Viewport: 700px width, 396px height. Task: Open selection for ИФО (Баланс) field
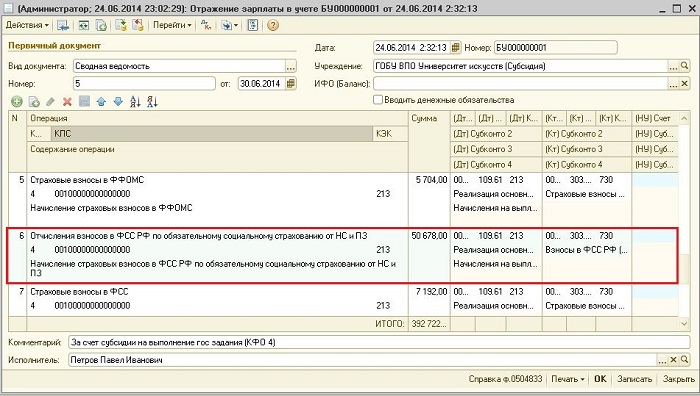(673, 83)
